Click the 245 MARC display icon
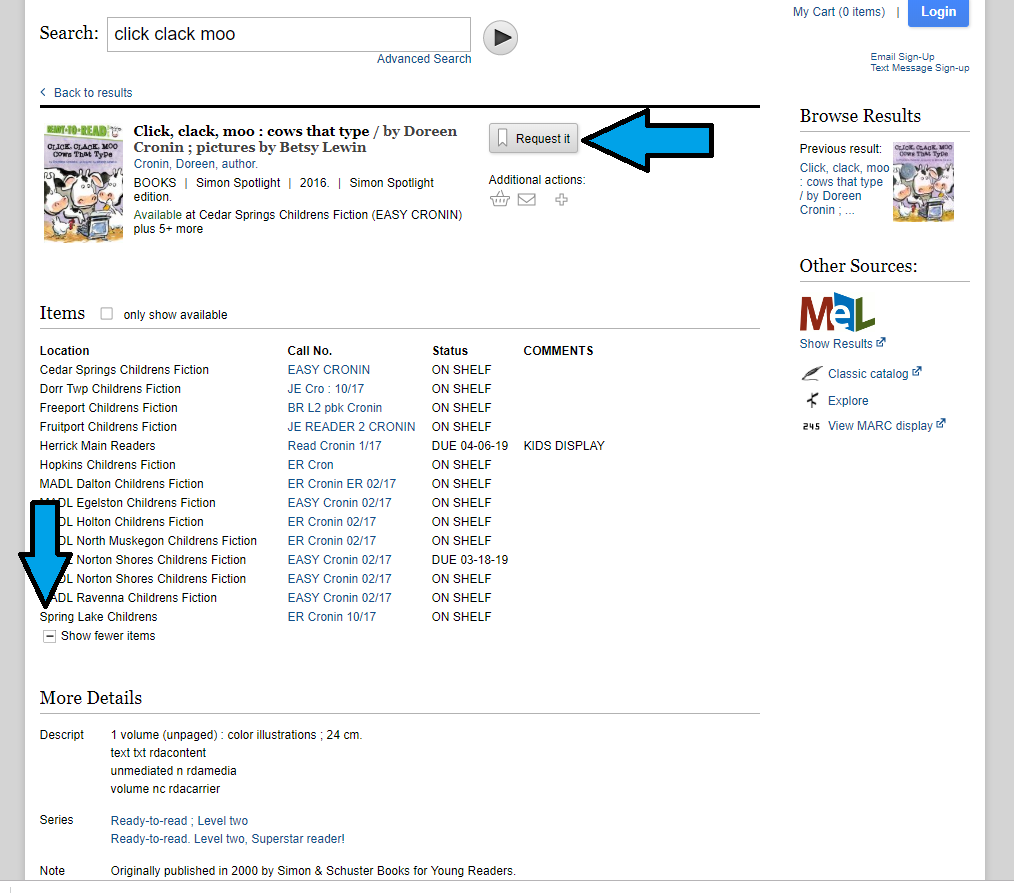Viewport: 1014px width, 893px height. (811, 426)
